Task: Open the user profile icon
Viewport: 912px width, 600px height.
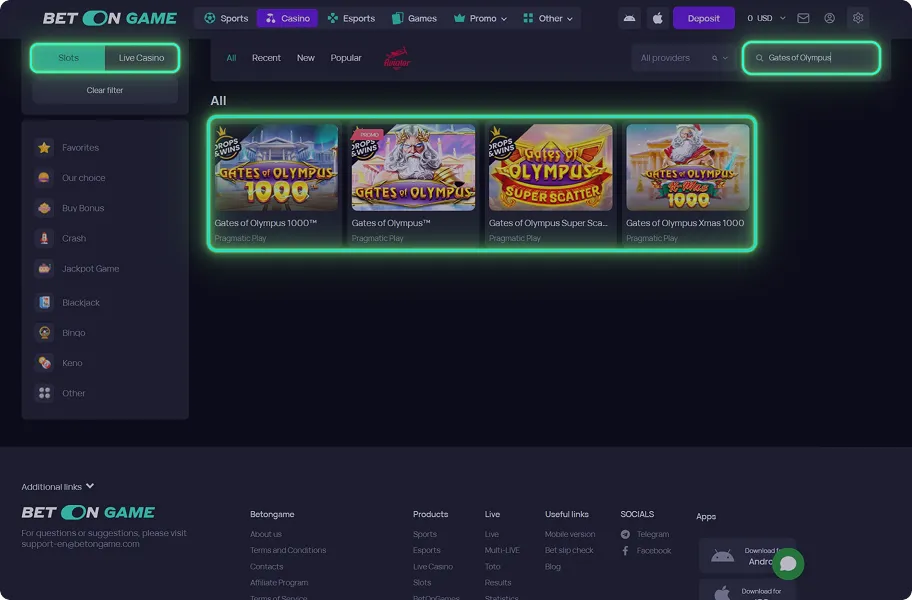Action: click(829, 18)
